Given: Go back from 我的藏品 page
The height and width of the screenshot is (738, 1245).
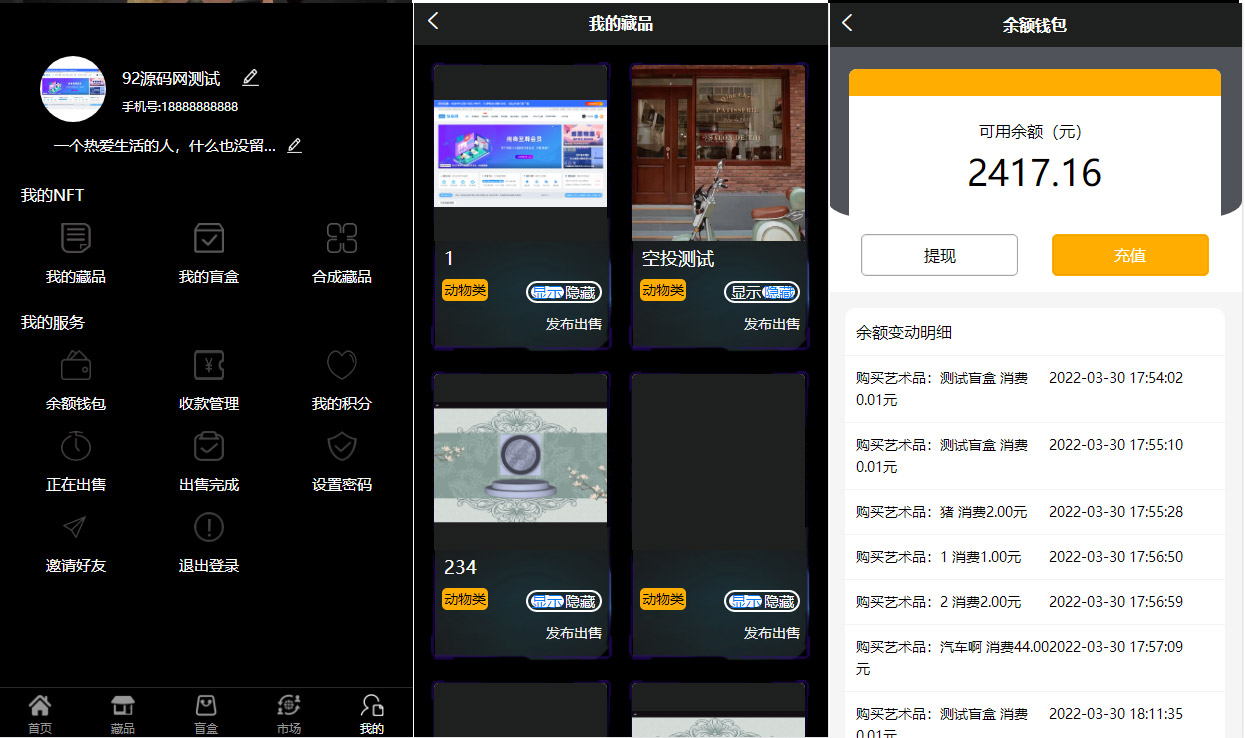Looking at the screenshot, I should 433,21.
